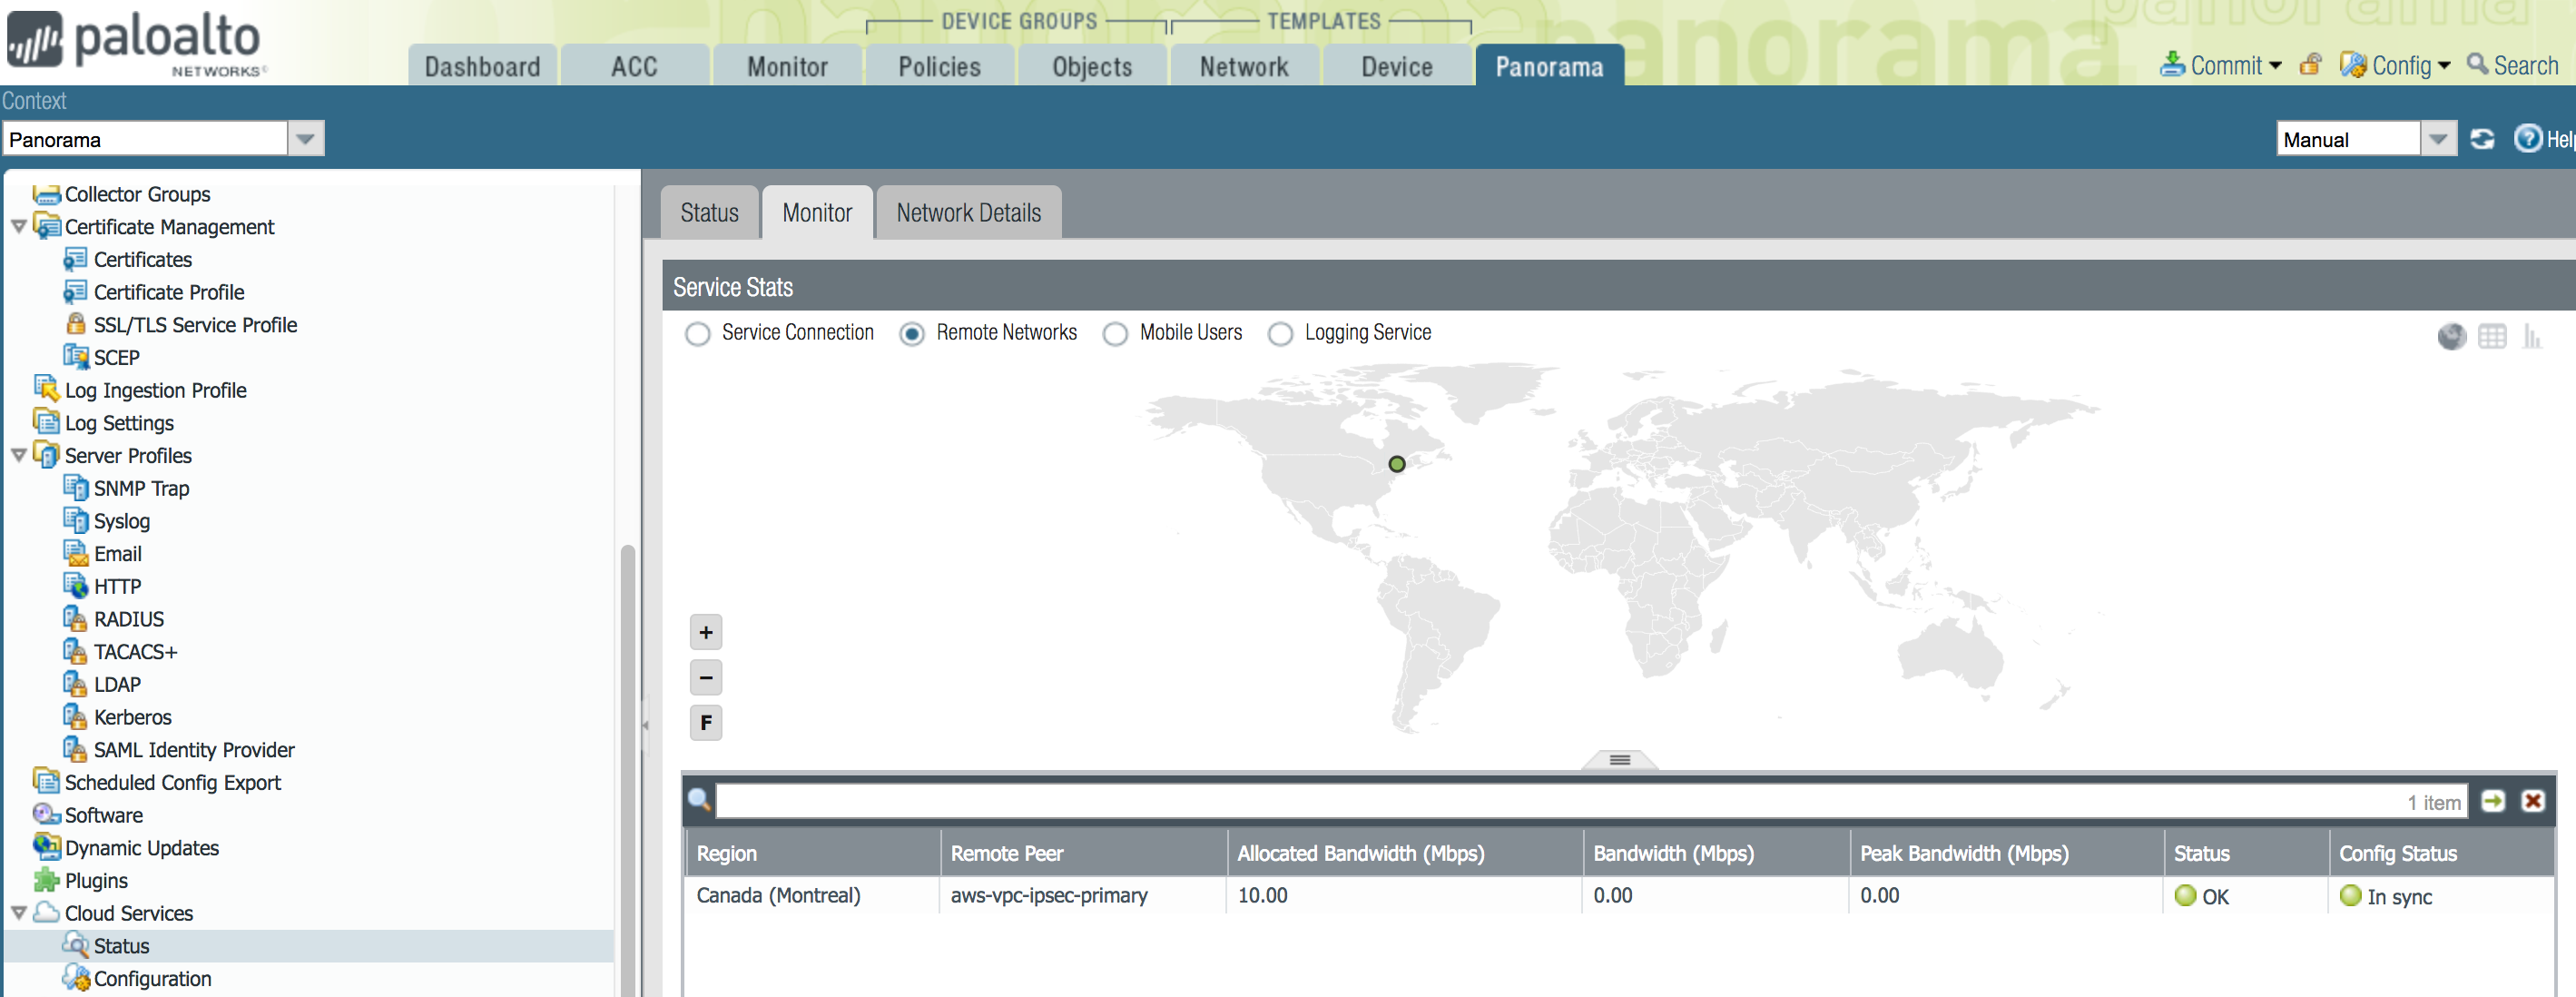Collapse the Server Profiles tree node
2576x997 pixels.
pyautogui.click(x=19, y=456)
